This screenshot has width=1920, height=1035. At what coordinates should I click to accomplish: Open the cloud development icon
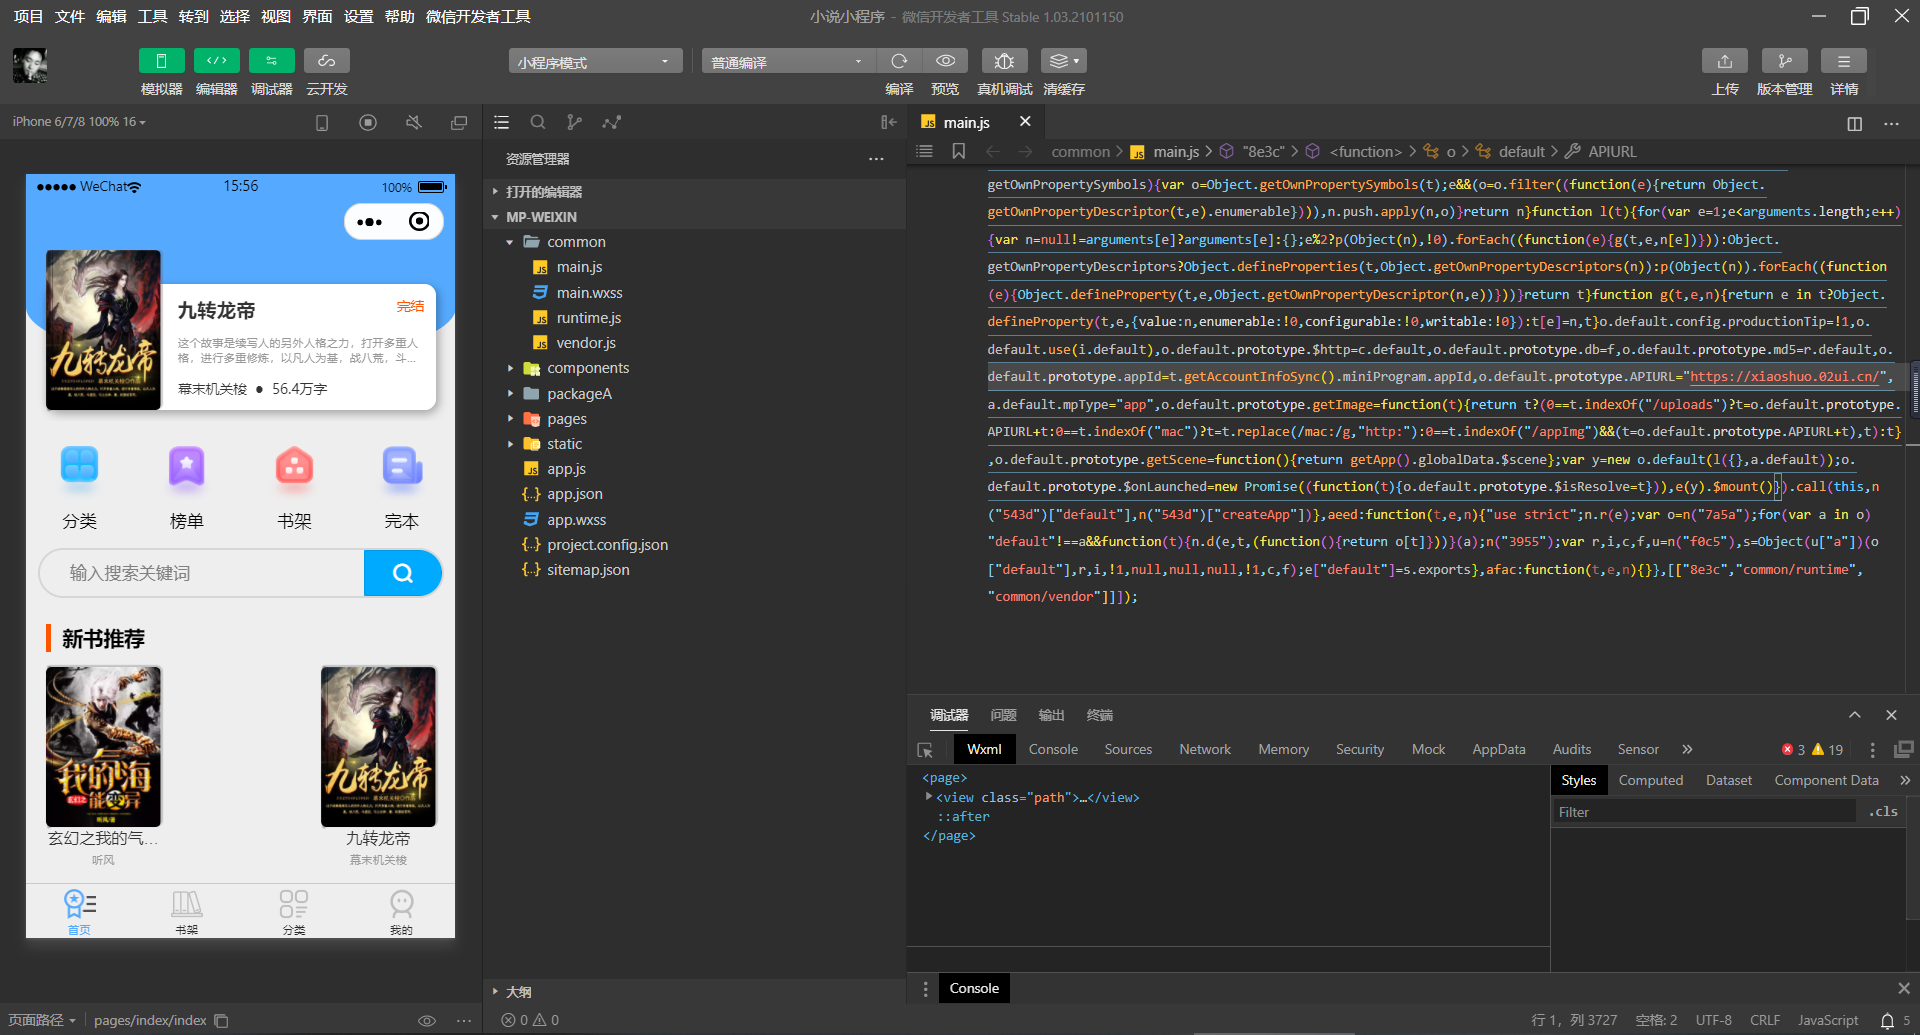pos(326,61)
